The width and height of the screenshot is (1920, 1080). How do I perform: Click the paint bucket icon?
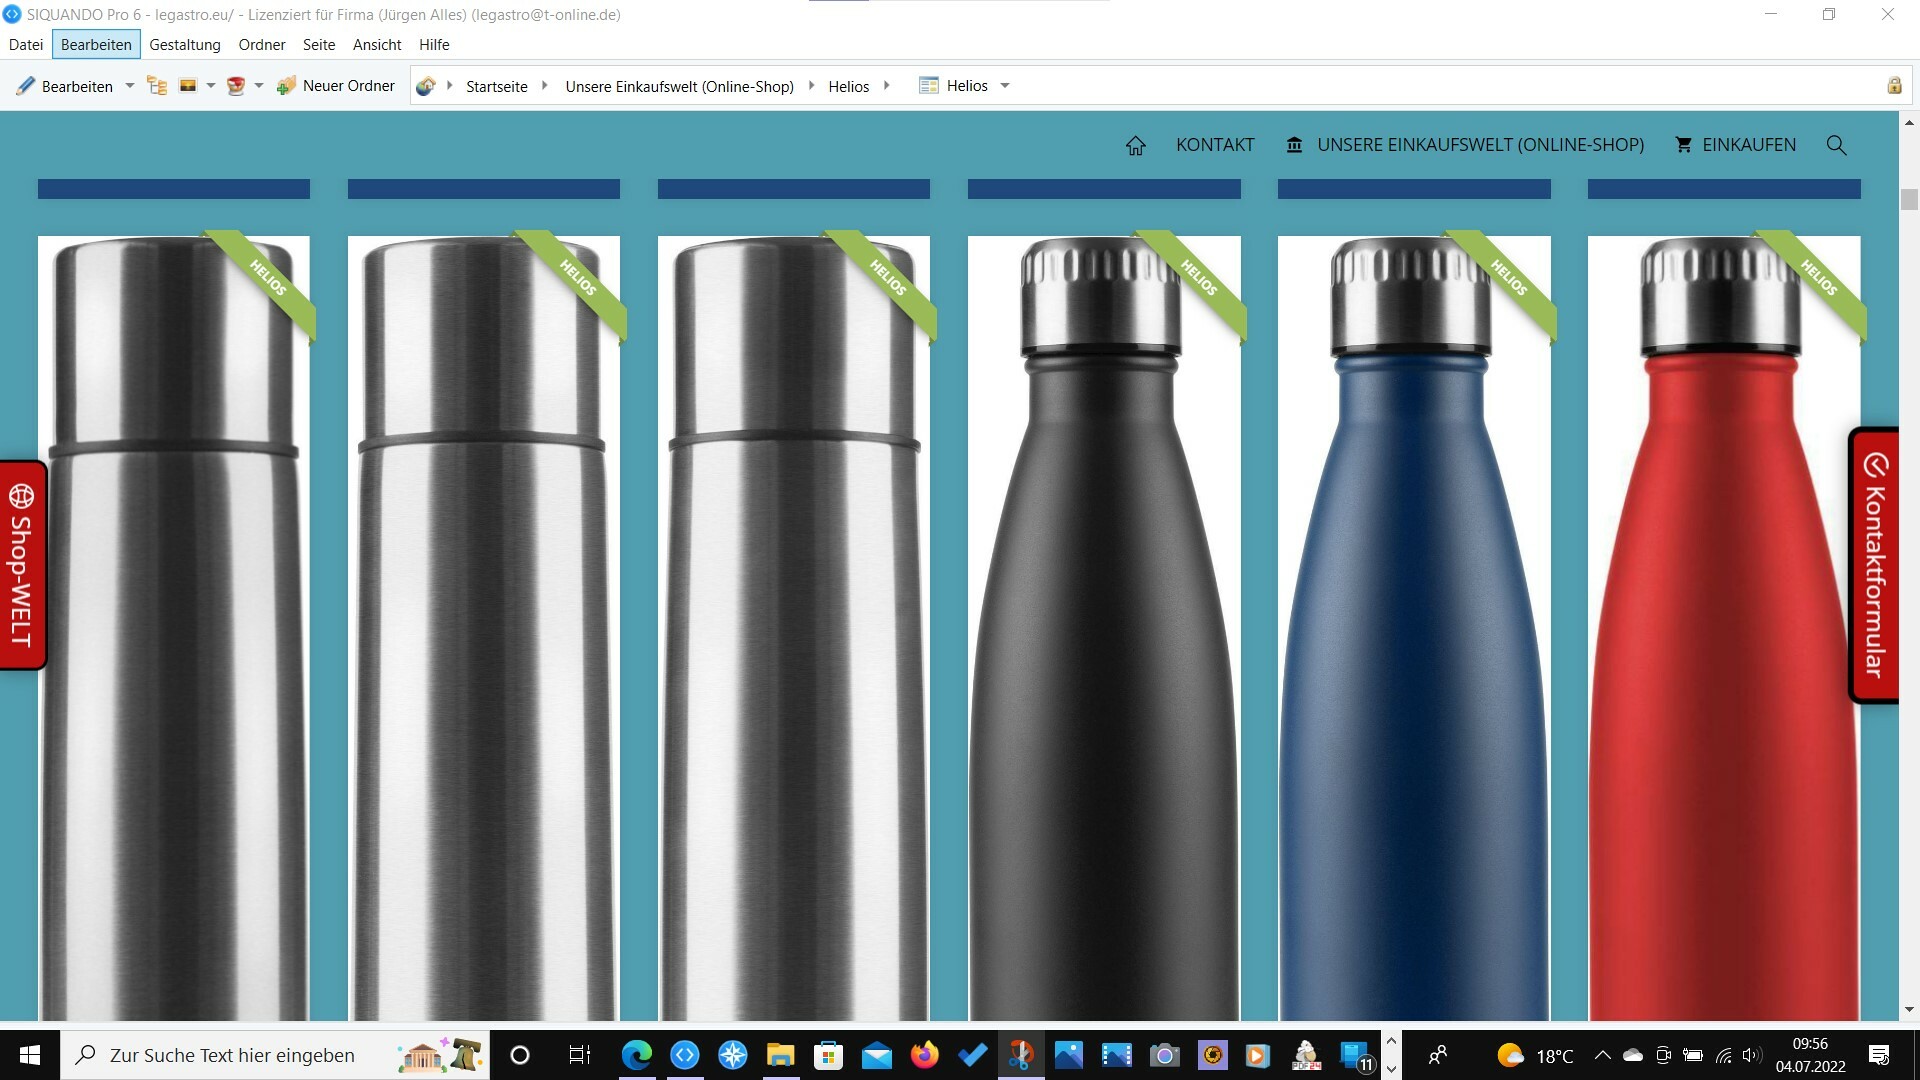[x=236, y=86]
